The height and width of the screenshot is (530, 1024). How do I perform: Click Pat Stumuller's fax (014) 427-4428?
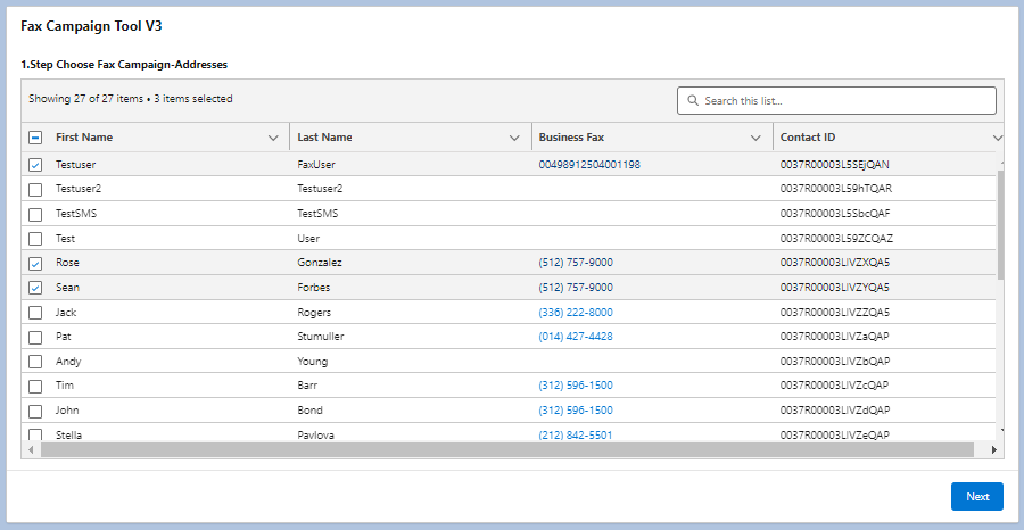click(x=575, y=337)
